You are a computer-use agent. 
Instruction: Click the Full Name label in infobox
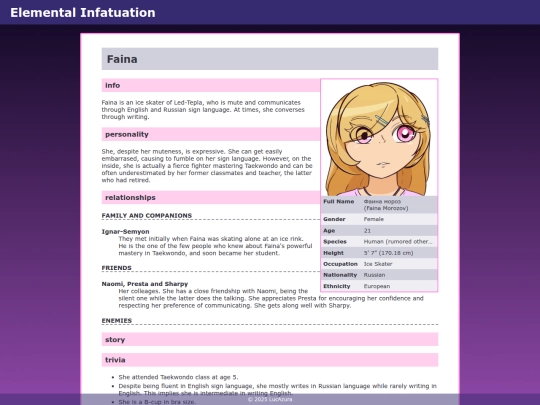coord(339,201)
